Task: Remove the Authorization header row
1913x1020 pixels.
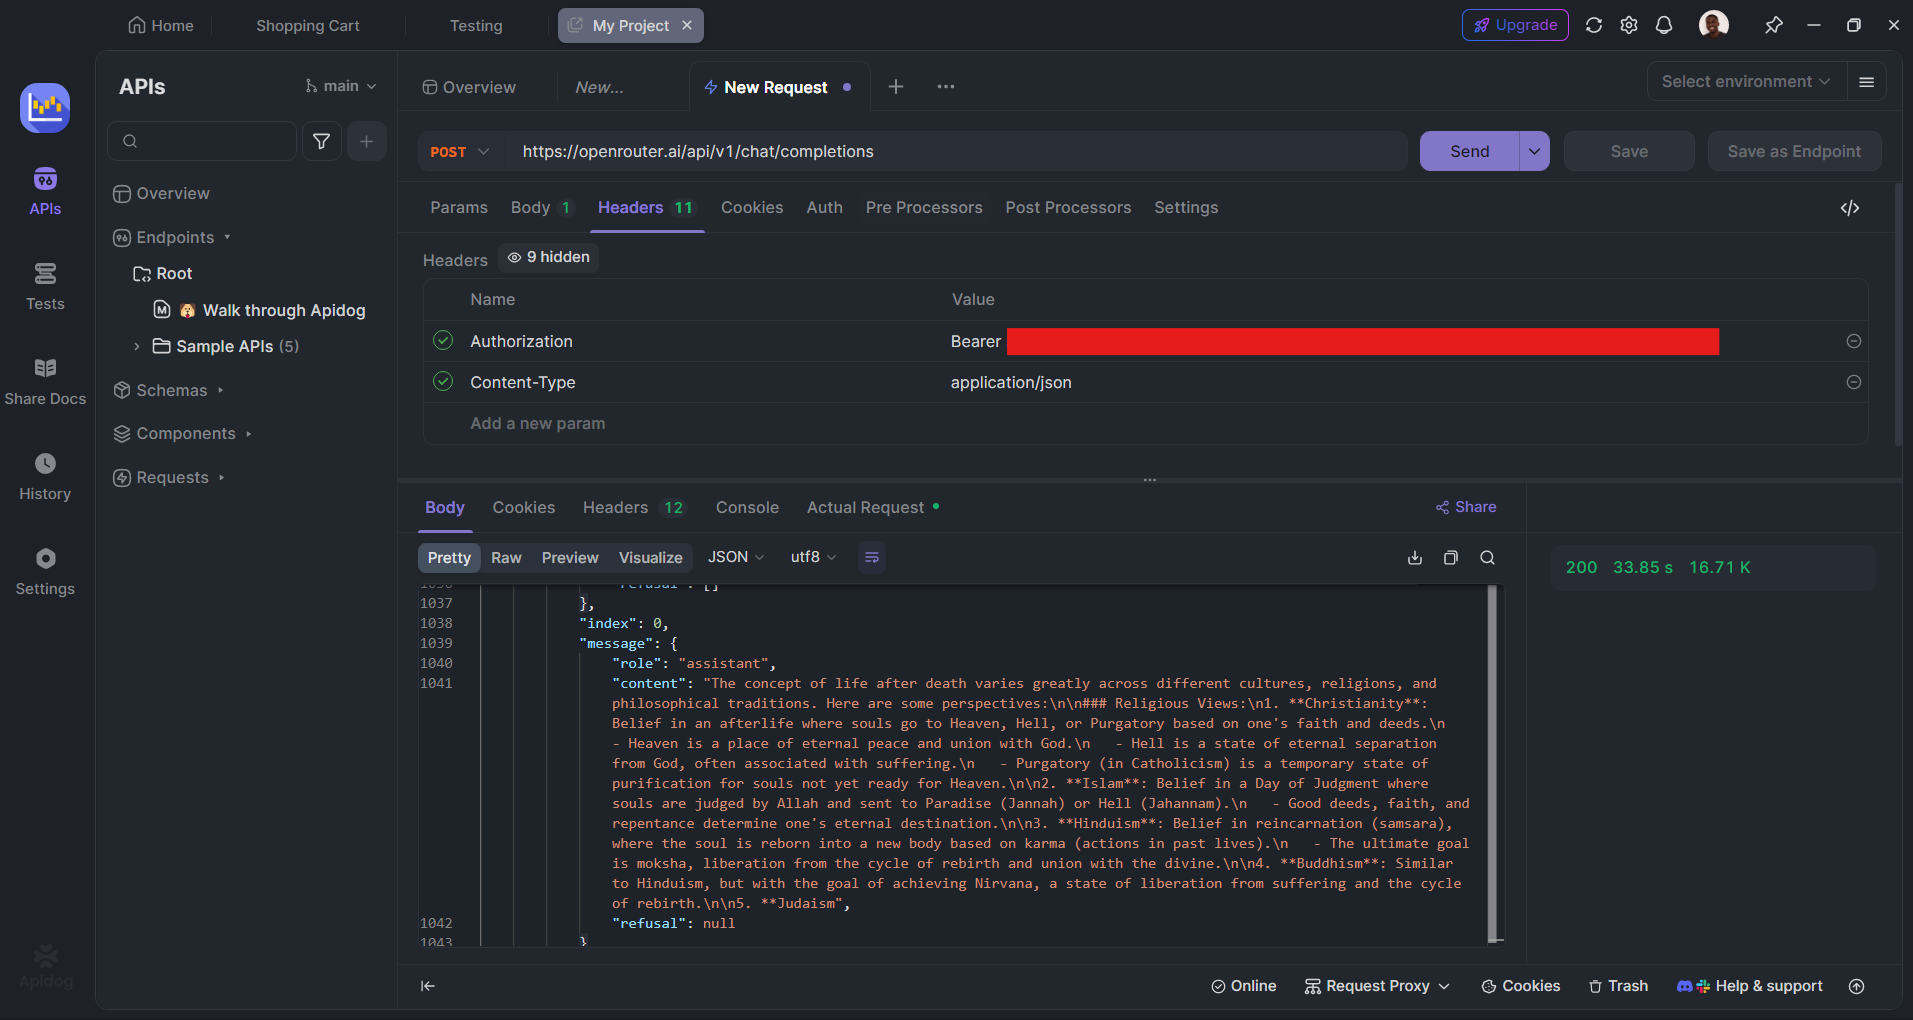Action: coord(1854,341)
